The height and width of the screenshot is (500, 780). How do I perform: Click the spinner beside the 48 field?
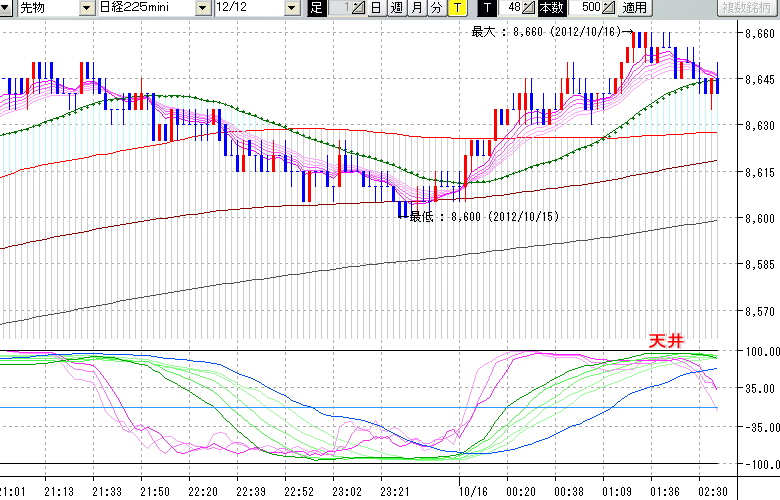pyautogui.click(x=529, y=8)
